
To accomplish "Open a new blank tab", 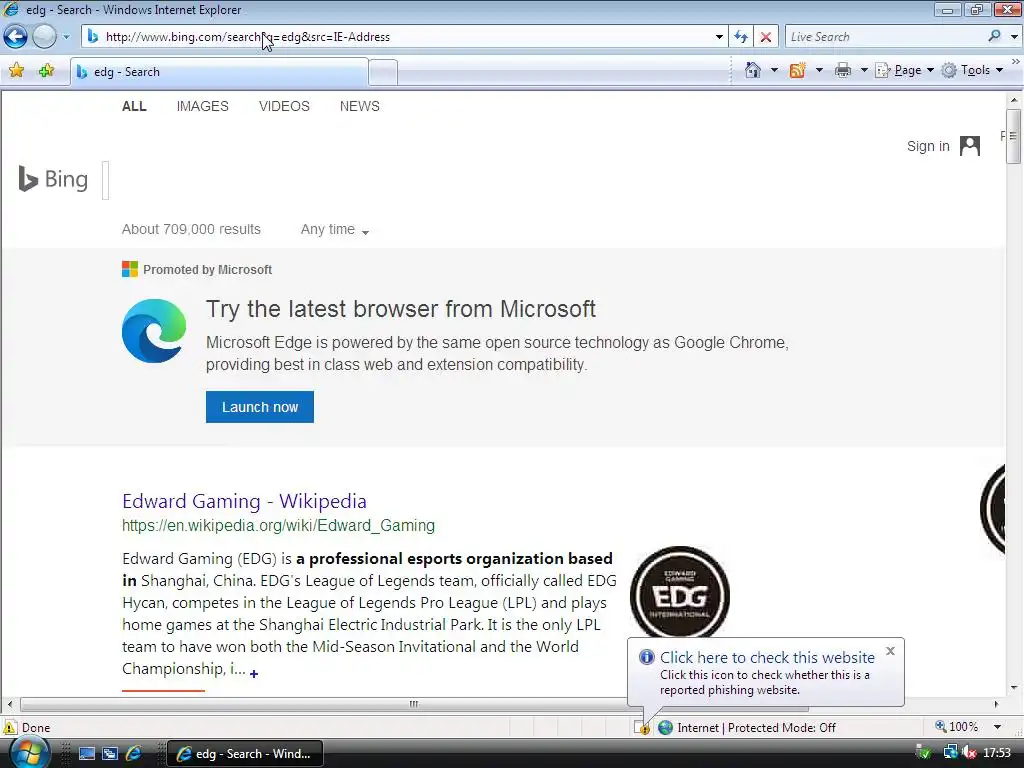I will pos(383,72).
